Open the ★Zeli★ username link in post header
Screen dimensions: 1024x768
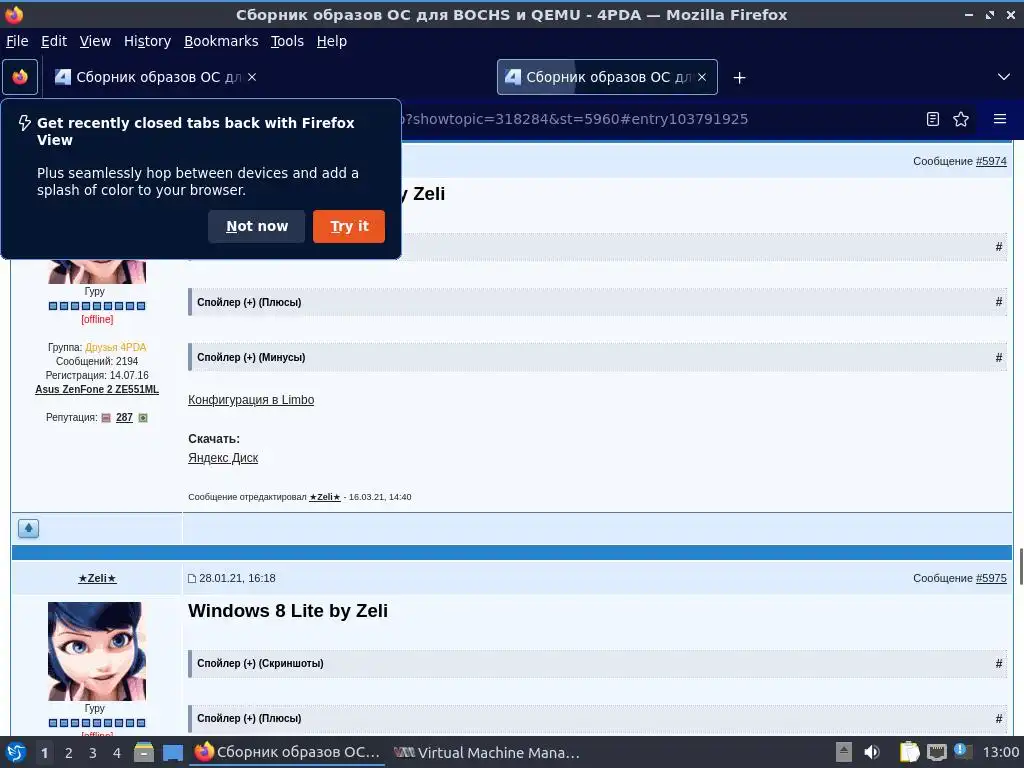[97, 578]
